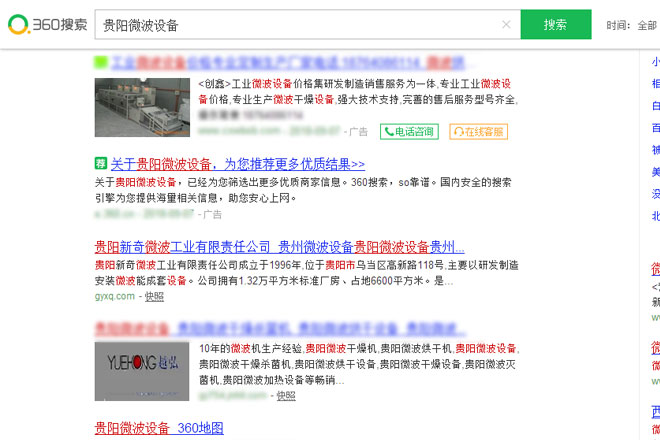Viewport: 660px width, 440px height.
Task: Open the blurred first ad result title
Action: [287, 63]
